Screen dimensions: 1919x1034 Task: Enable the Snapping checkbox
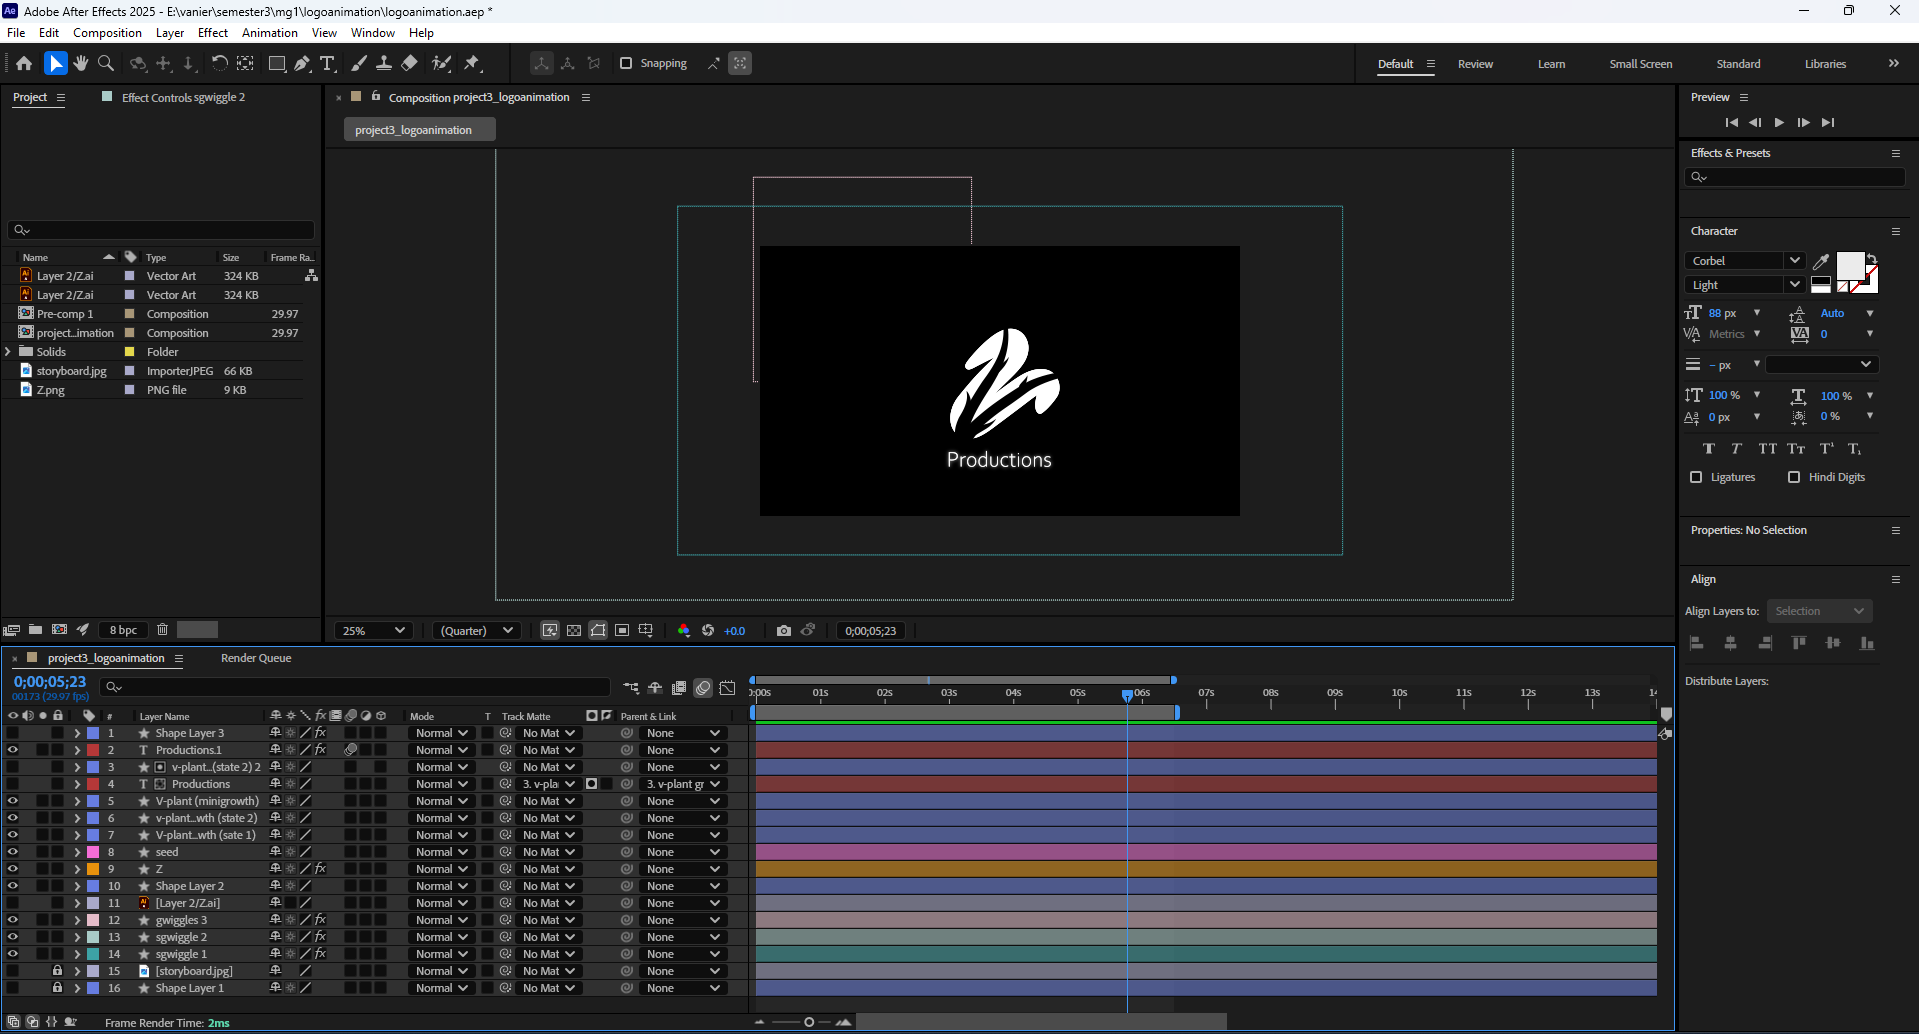coord(626,63)
